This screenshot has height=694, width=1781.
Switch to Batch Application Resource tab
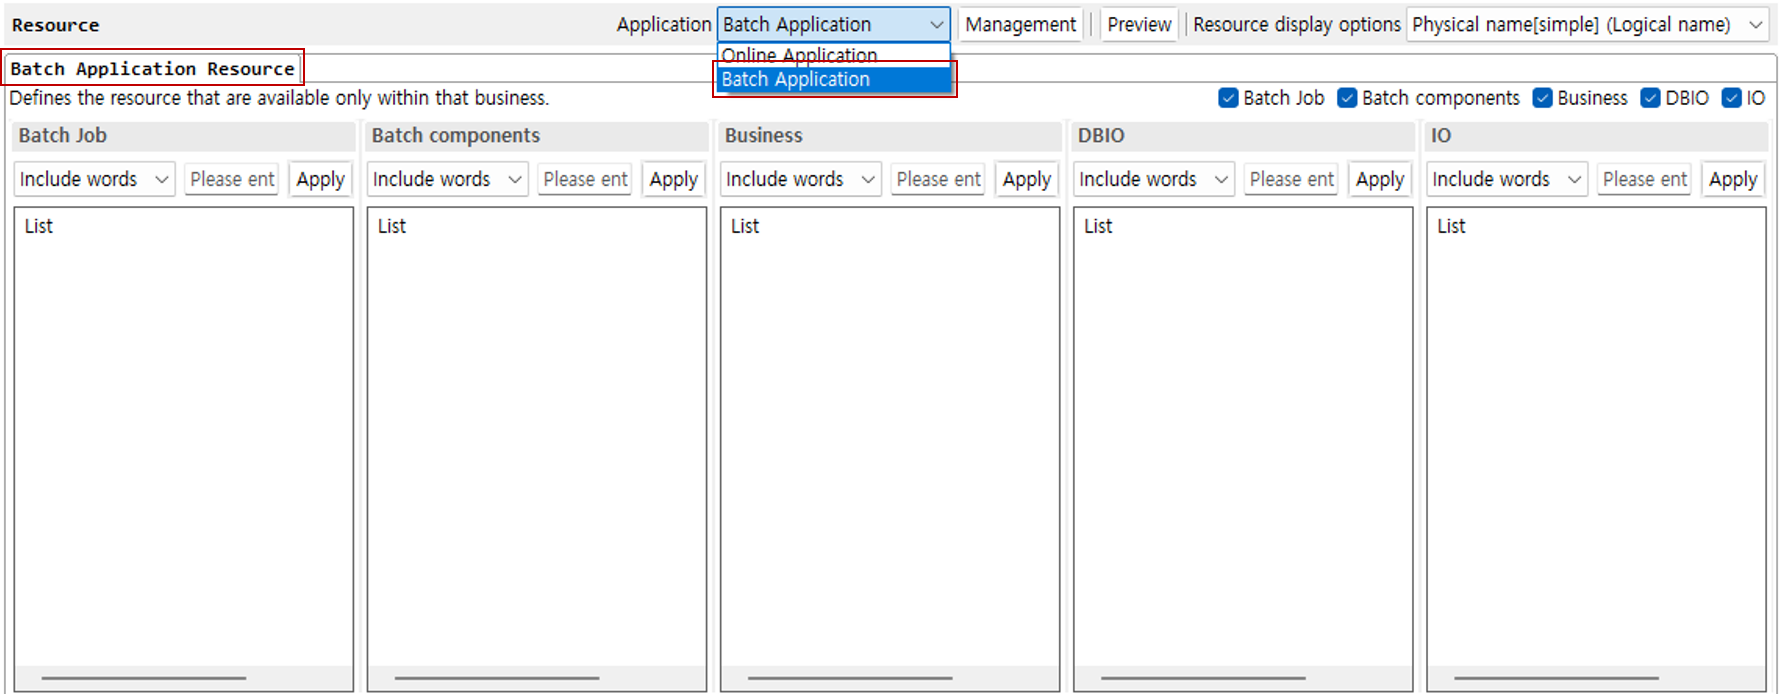click(153, 68)
